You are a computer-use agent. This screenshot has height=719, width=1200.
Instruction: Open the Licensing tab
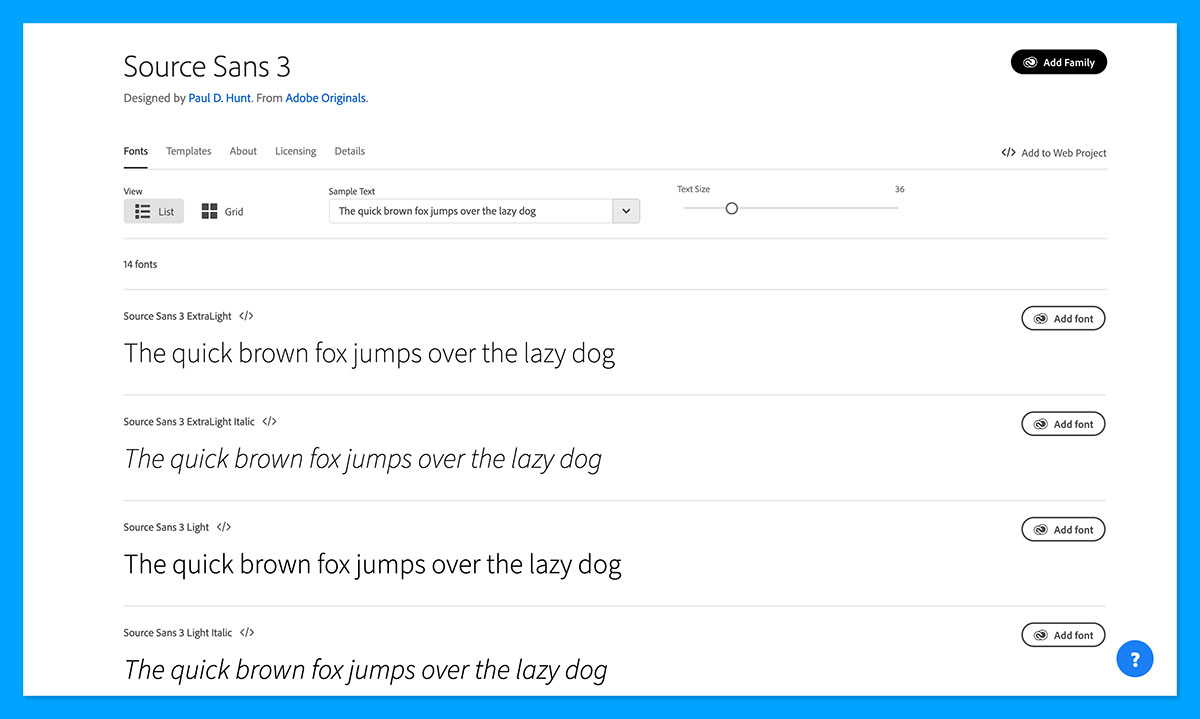(295, 151)
